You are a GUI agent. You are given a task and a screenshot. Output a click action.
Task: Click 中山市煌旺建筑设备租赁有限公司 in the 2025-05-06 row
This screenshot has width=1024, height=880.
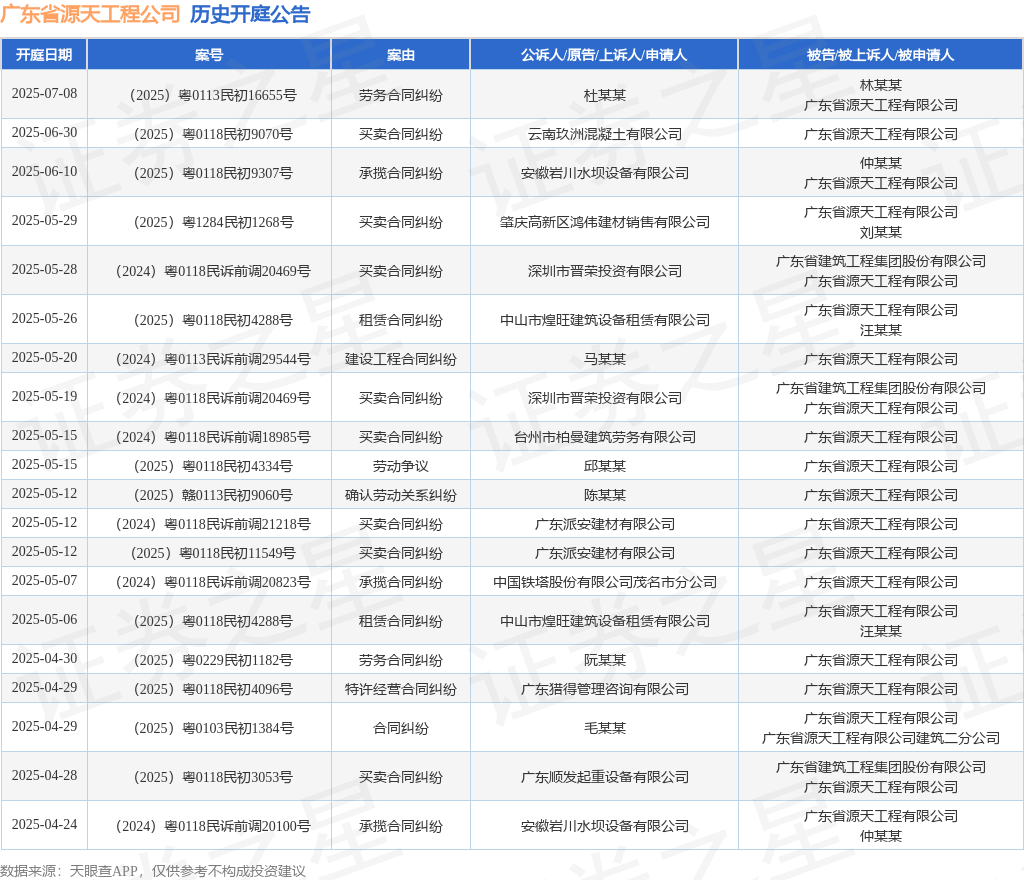[605, 621]
